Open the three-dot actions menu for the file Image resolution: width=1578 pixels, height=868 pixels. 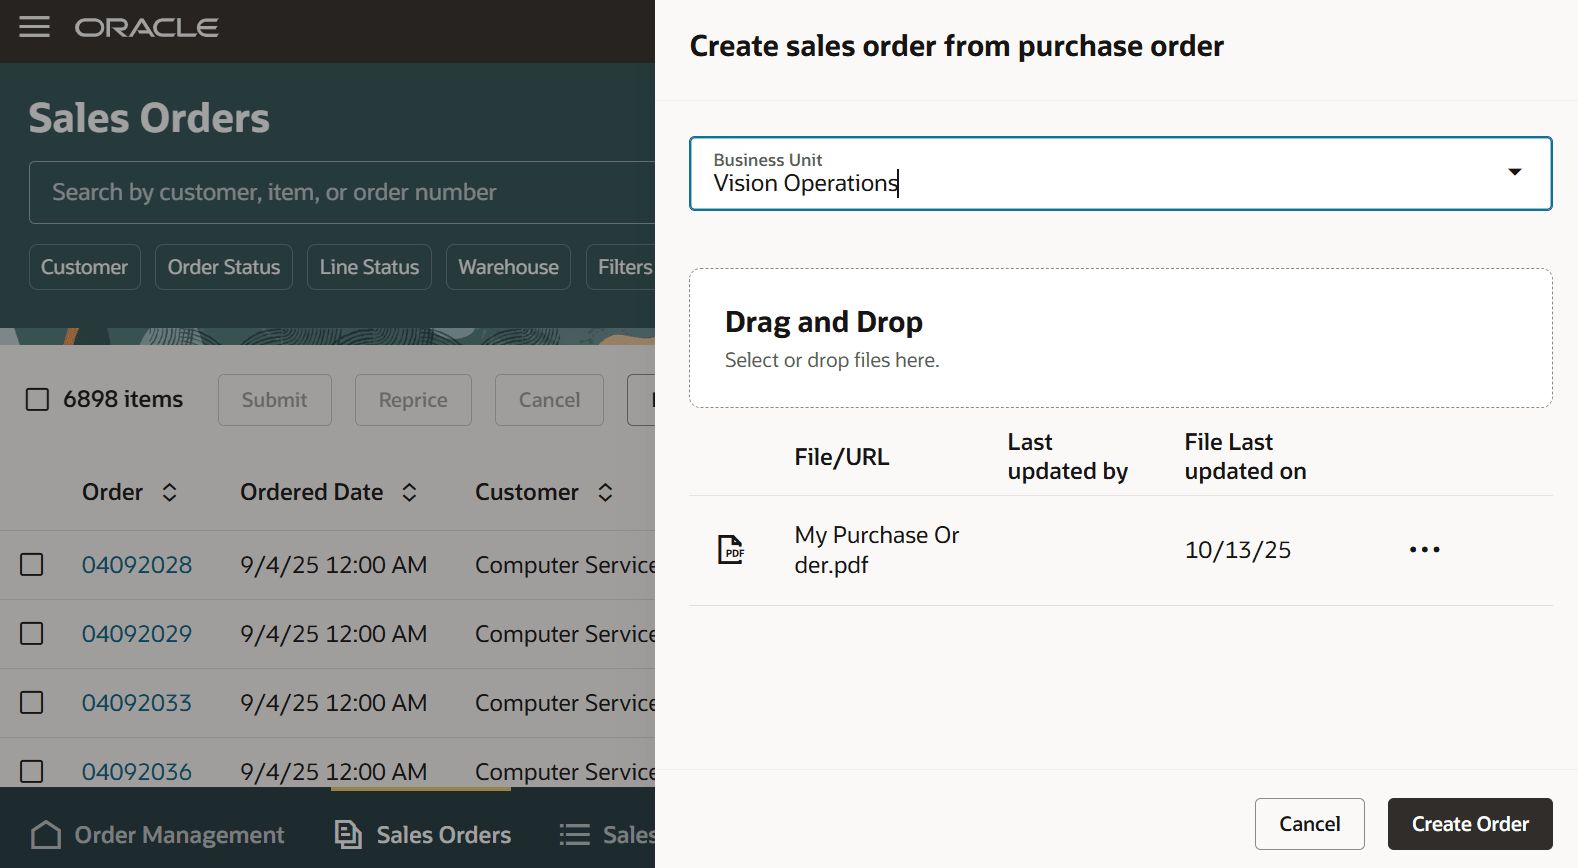pos(1424,550)
